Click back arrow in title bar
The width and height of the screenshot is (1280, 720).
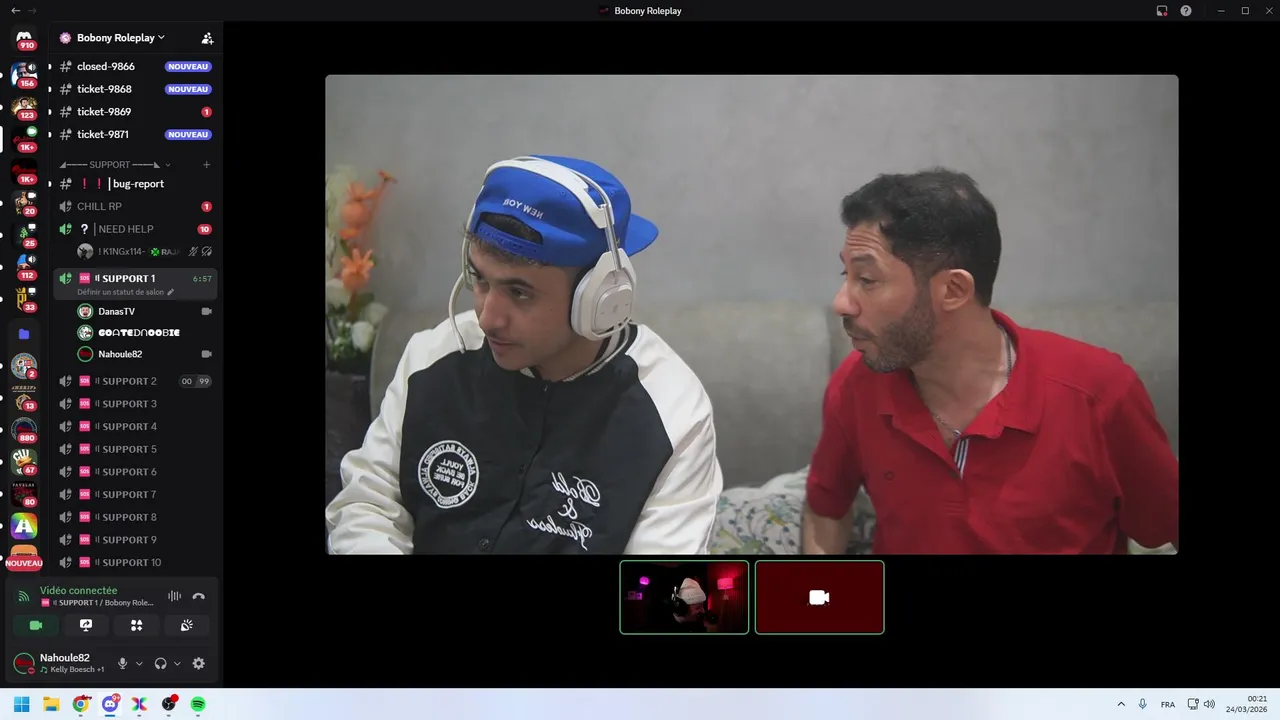pos(15,10)
